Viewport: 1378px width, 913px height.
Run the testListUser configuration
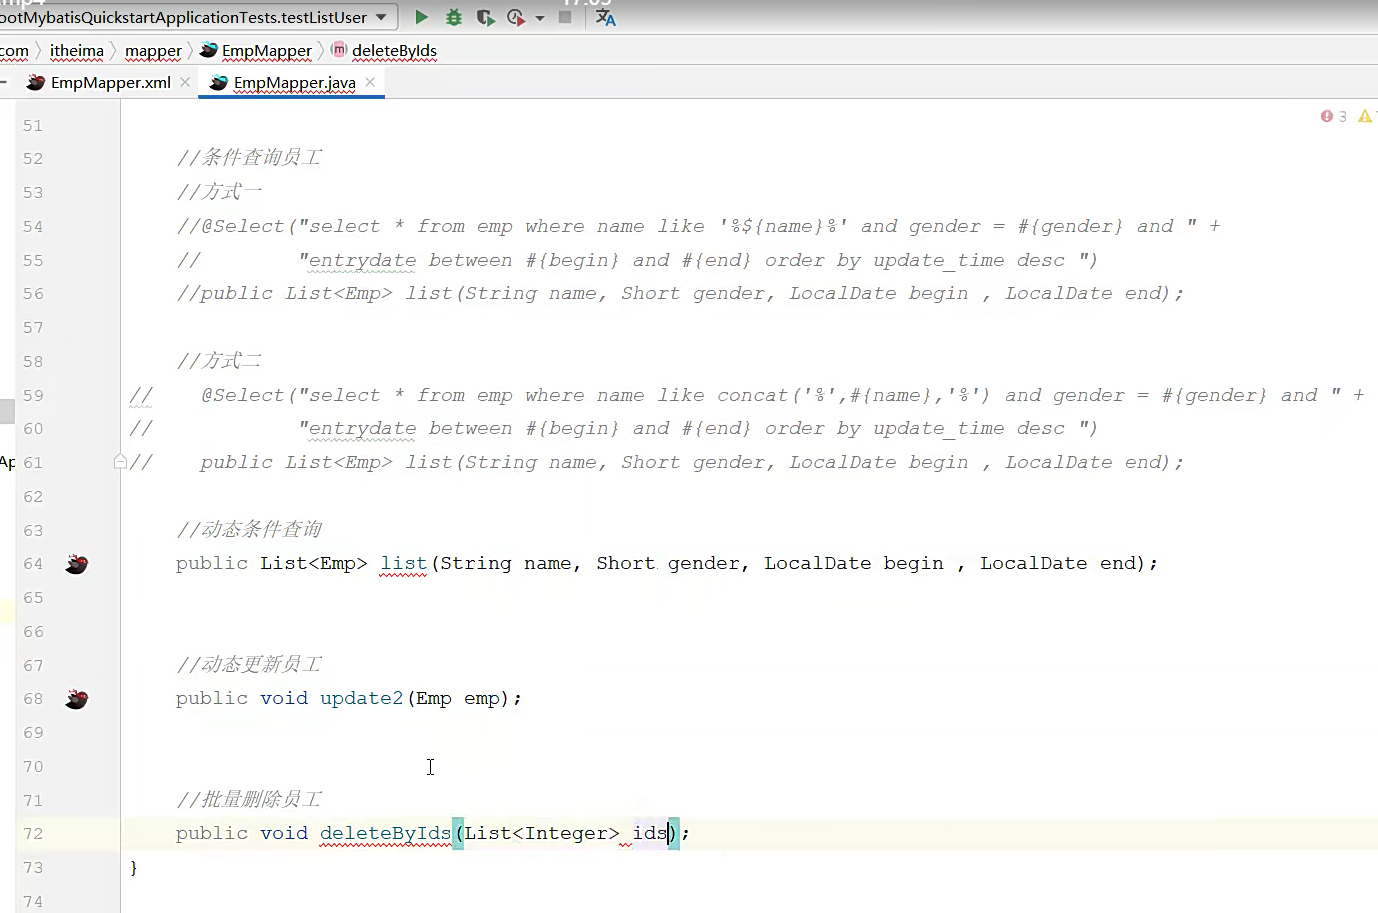click(421, 17)
